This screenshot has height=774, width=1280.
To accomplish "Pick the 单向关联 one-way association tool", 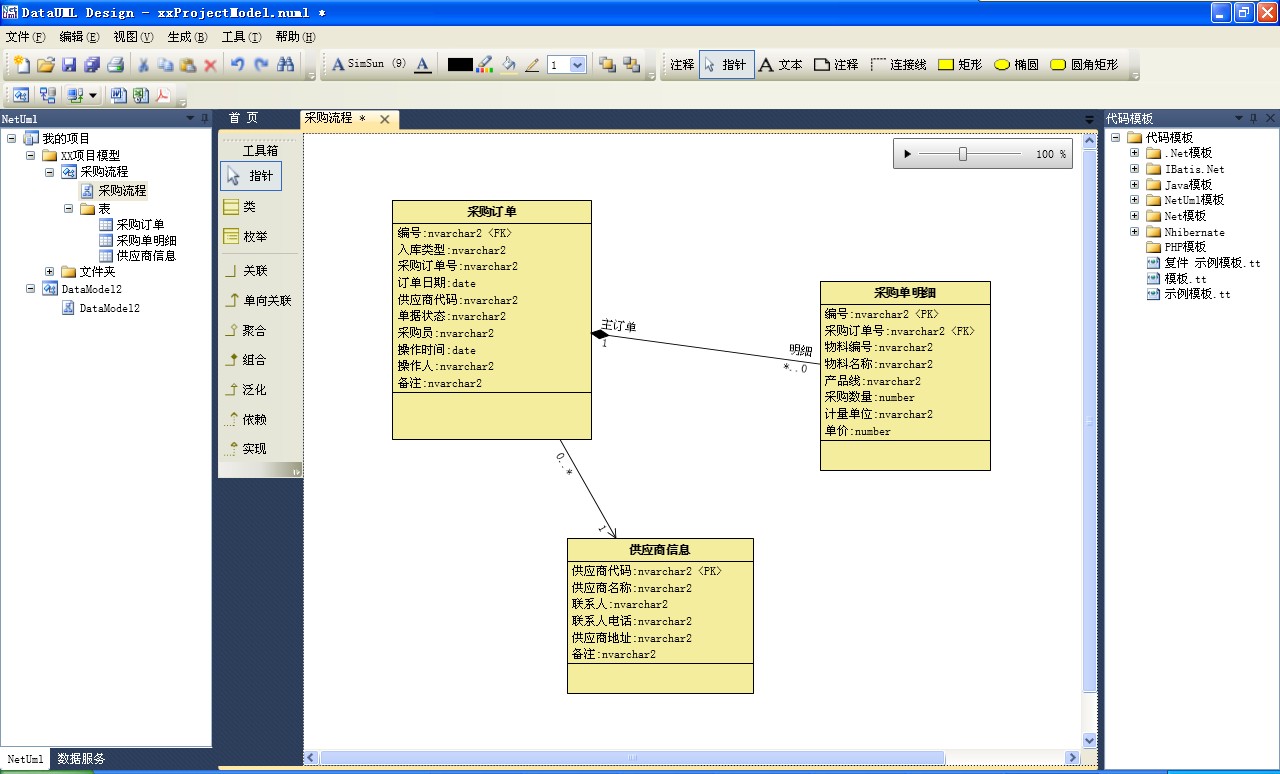I will (258, 300).
